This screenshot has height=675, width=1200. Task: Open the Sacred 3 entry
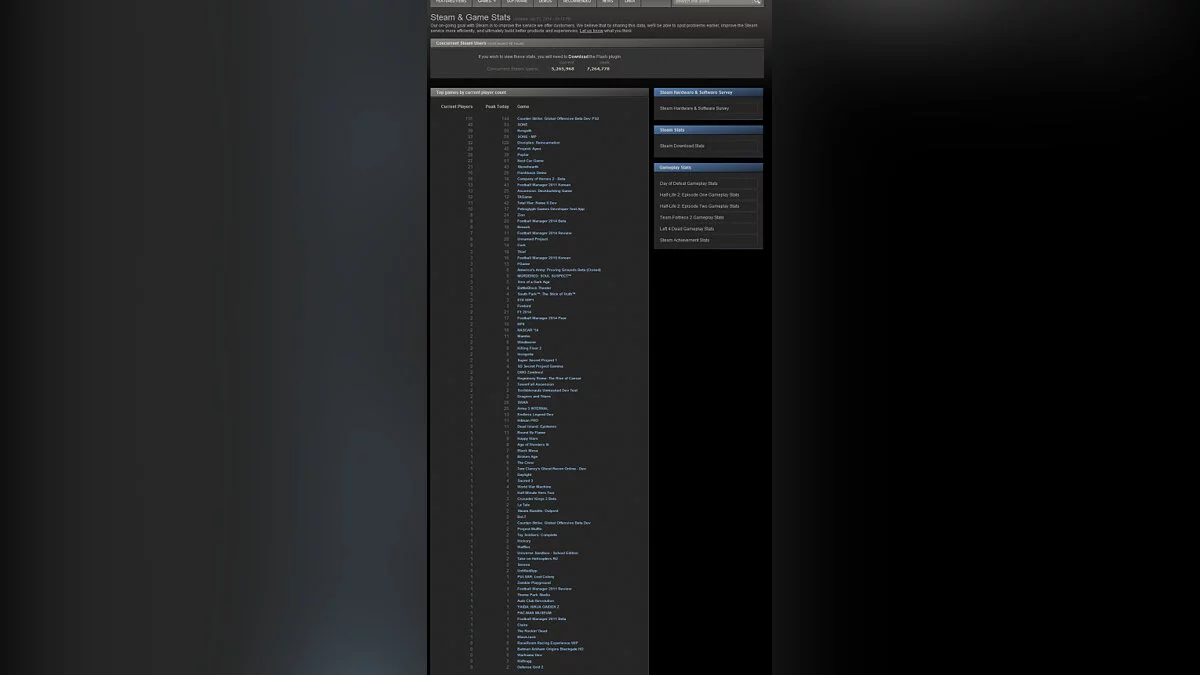click(x=525, y=480)
